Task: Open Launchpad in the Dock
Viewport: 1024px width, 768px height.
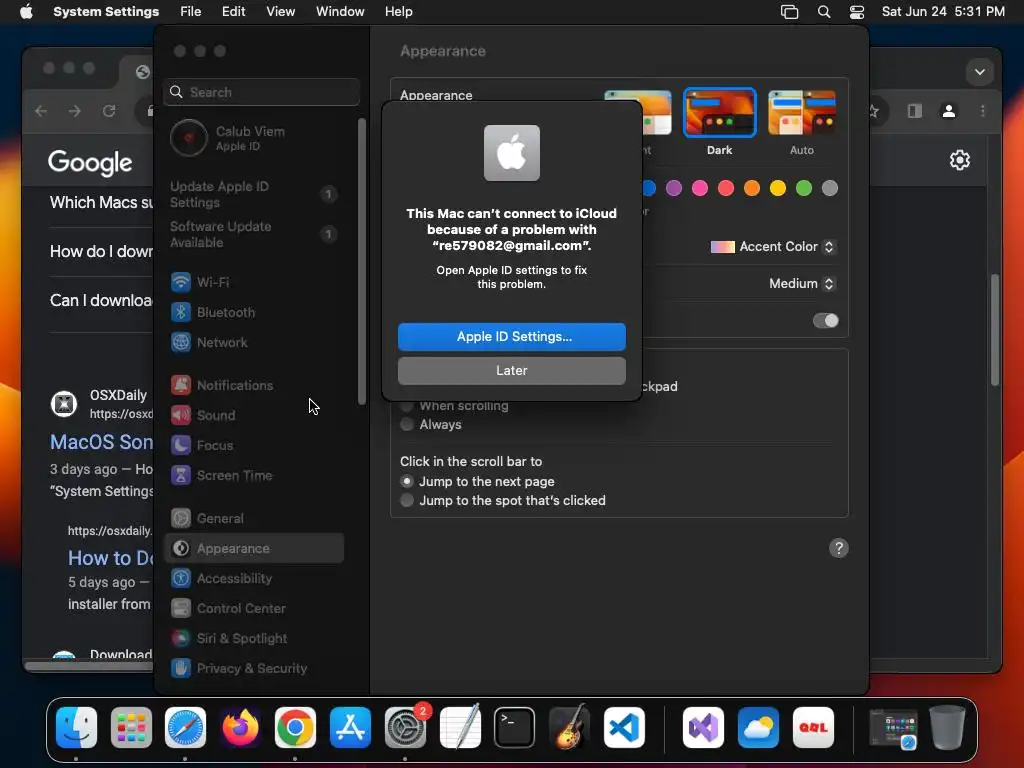Action: click(131, 727)
